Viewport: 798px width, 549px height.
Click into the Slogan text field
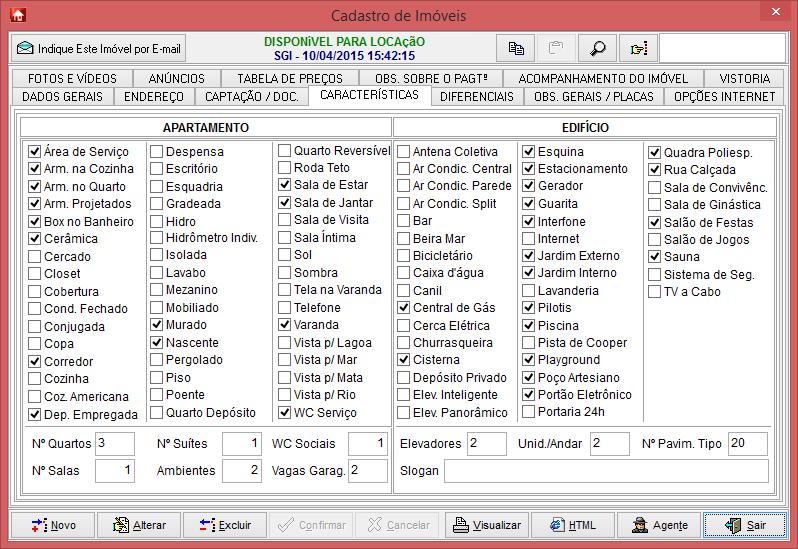pyautogui.click(x=606, y=471)
